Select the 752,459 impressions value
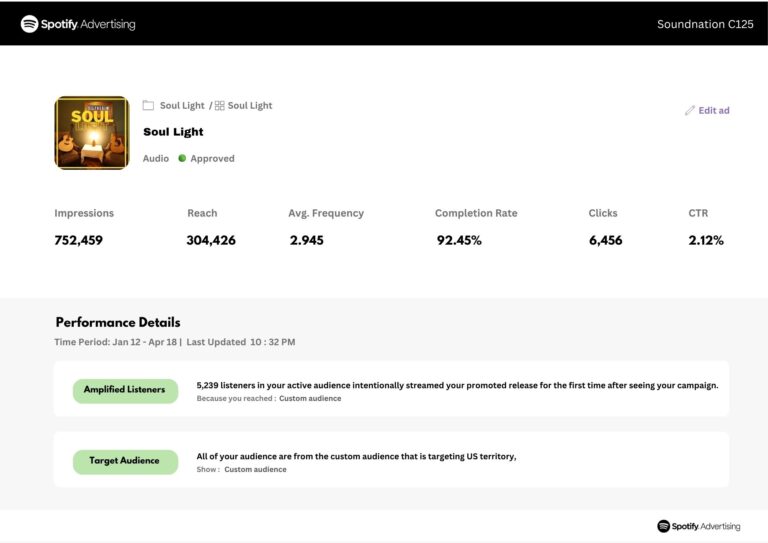768x543 pixels. pyautogui.click(x=78, y=240)
